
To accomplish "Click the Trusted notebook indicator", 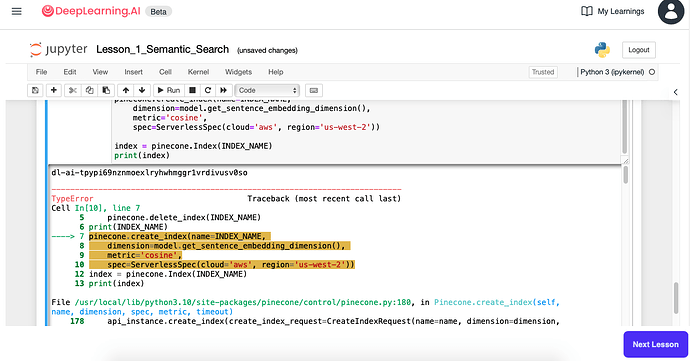I will tap(543, 72).
